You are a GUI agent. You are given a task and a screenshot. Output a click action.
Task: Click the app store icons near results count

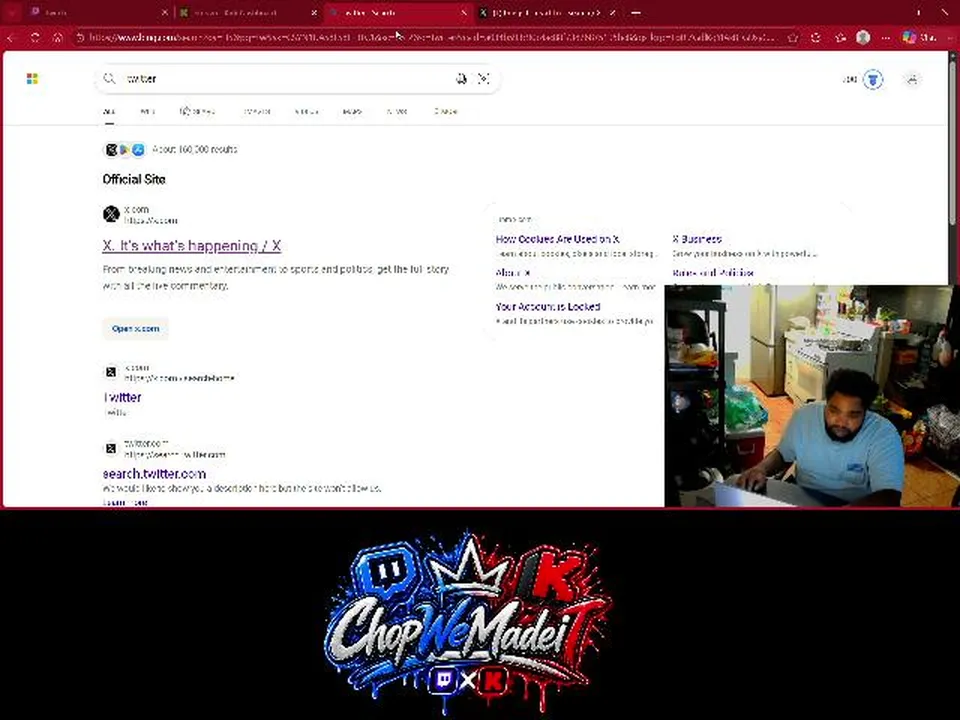[125, 149]
